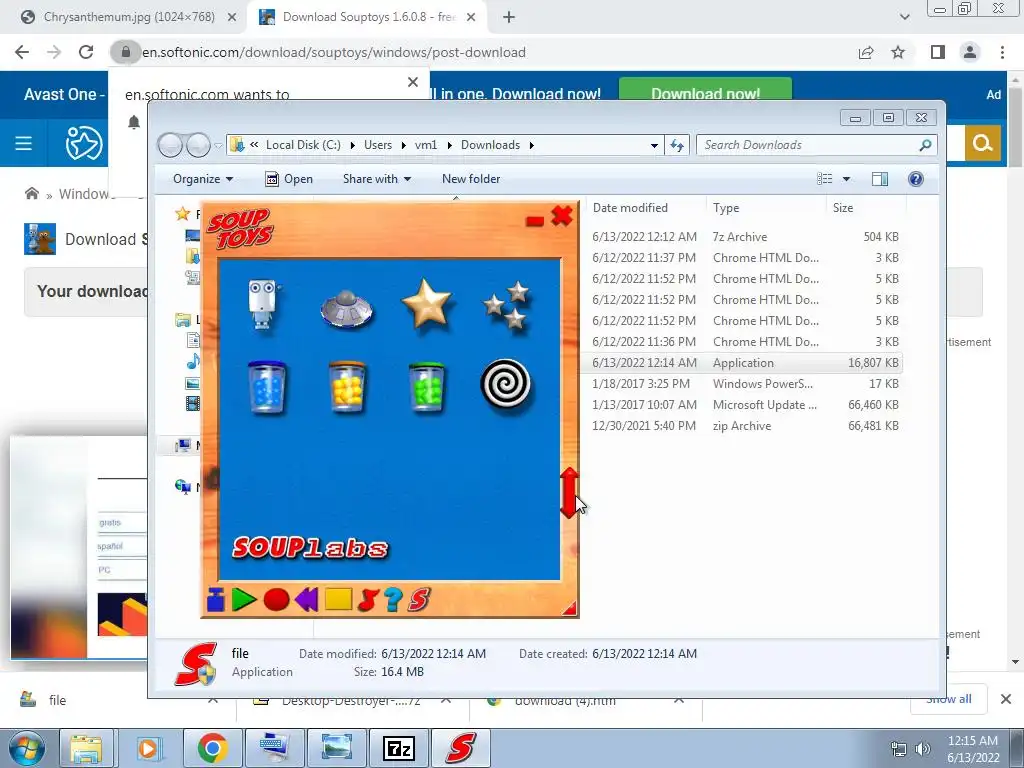Expand the arrow after Downloads breadcrumb
This screenshot has width=1024, height=768.
click(x=532, y=145)
